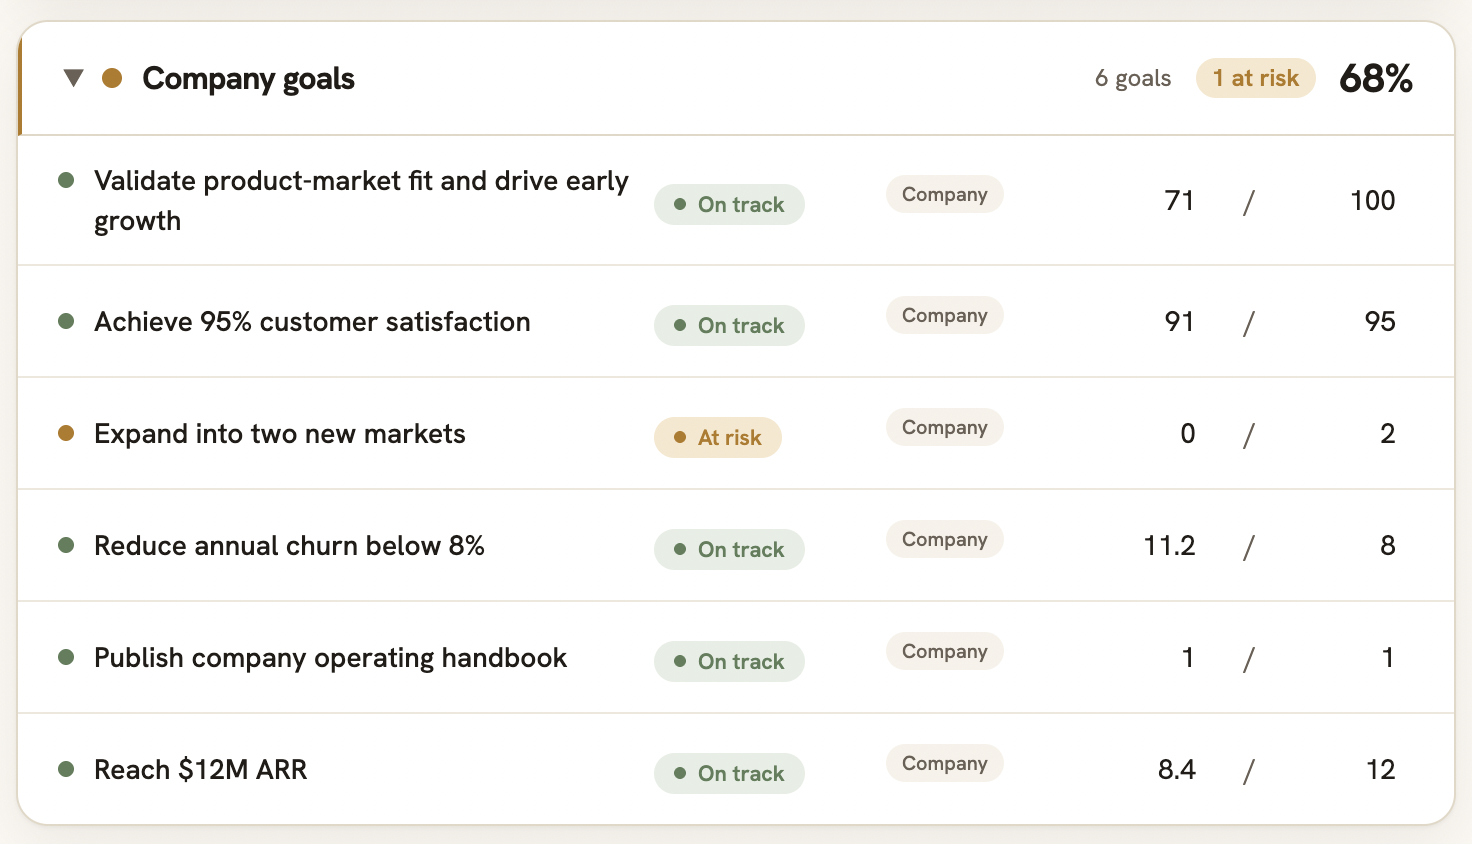Click Company tag on $12M ARR row
This screenshot has width=1472, height=844.
click(x=944, y=763)
